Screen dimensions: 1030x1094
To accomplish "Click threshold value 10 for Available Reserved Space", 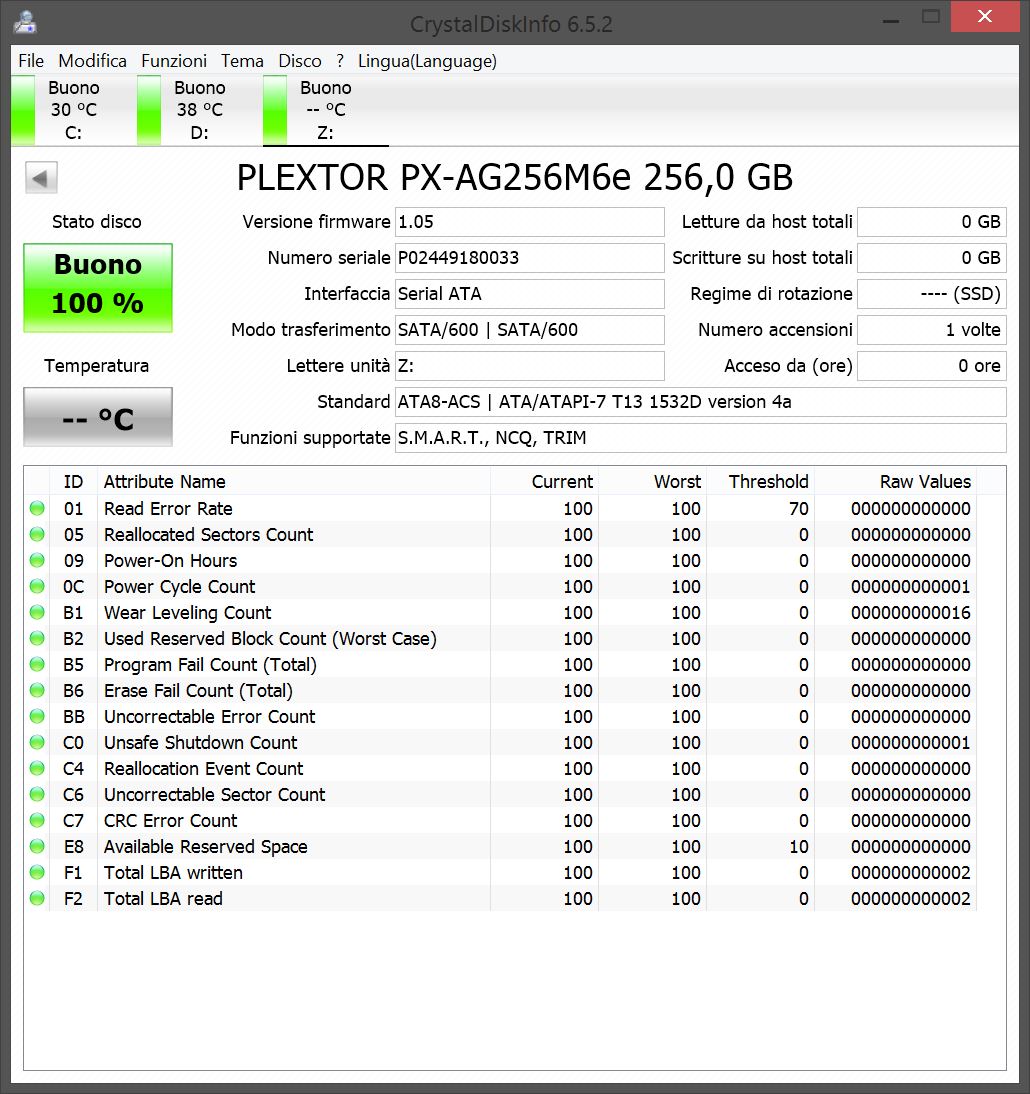I will pyautogui.click(x=798, y=846).
